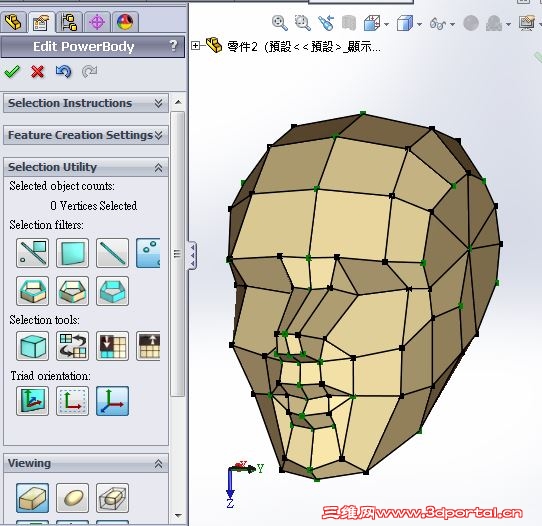Open the Hide/Show Items dropdown arrow
The image size is (542, 526).
tap(452, 24)
